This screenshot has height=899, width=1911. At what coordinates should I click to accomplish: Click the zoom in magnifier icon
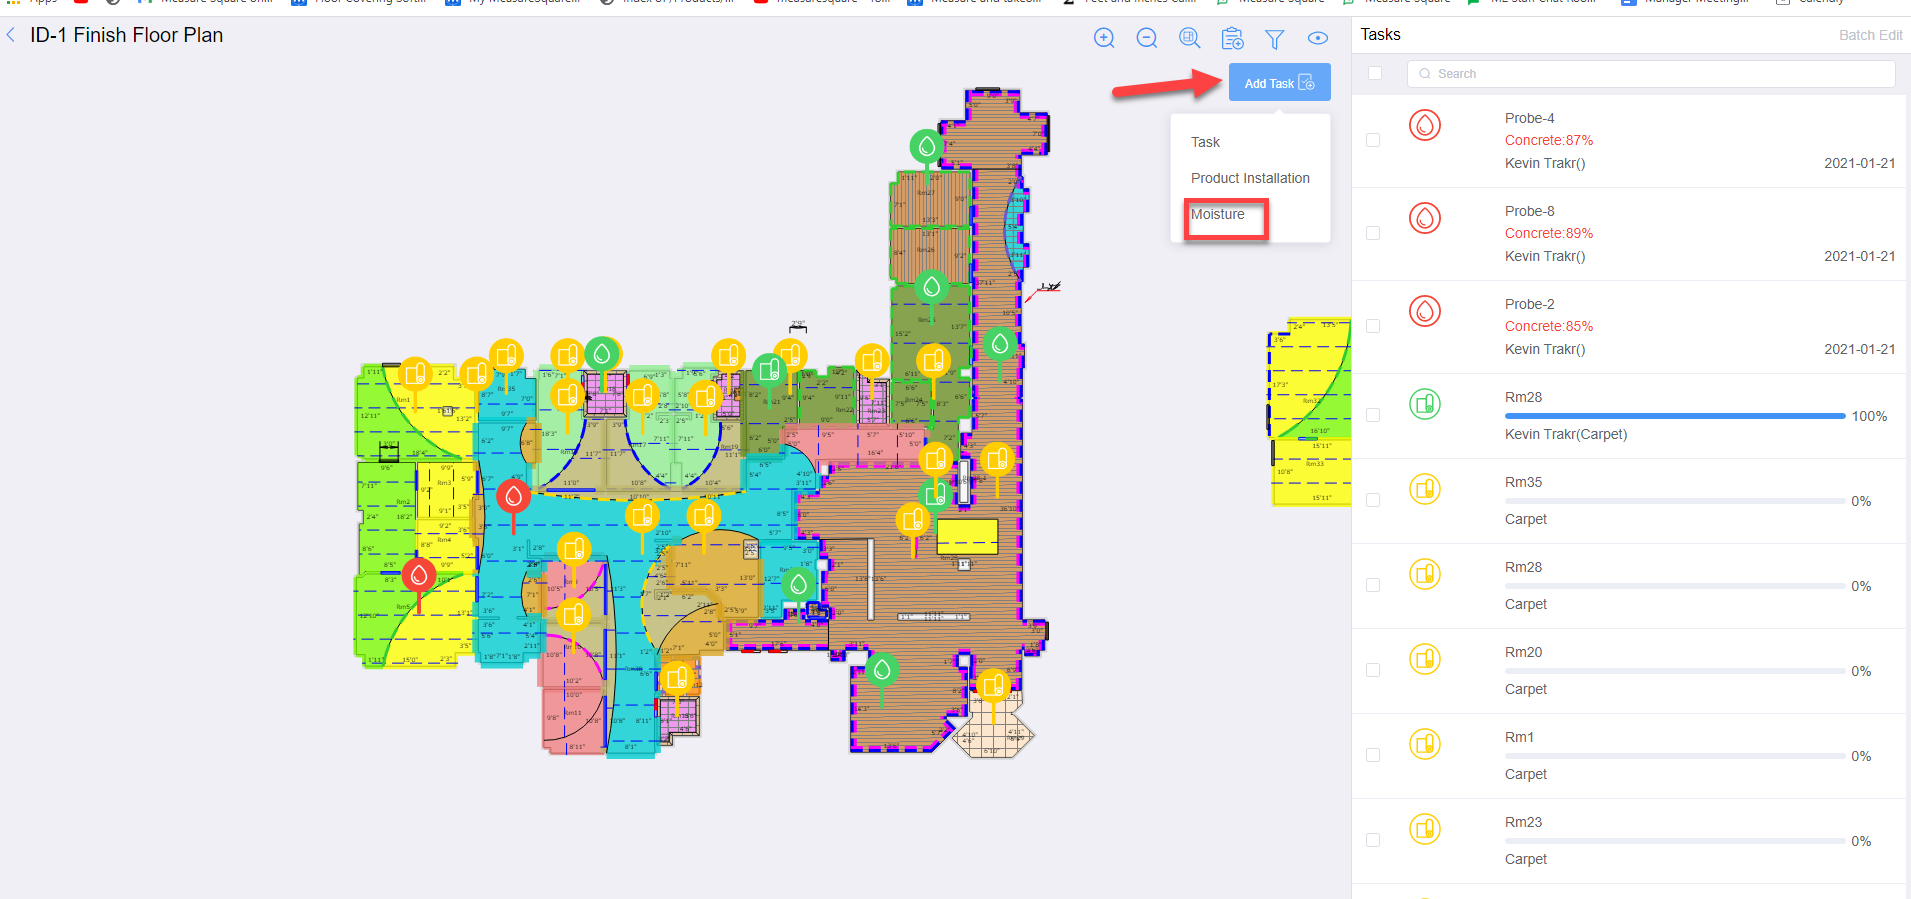coord(1104,38)
